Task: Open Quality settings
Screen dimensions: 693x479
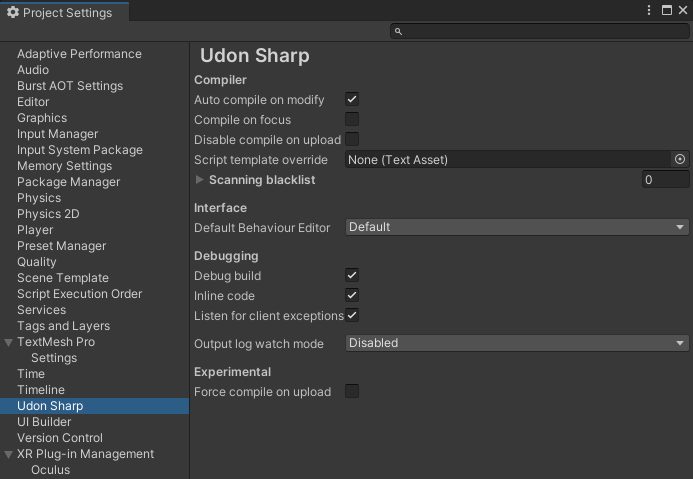Action: 36,262
